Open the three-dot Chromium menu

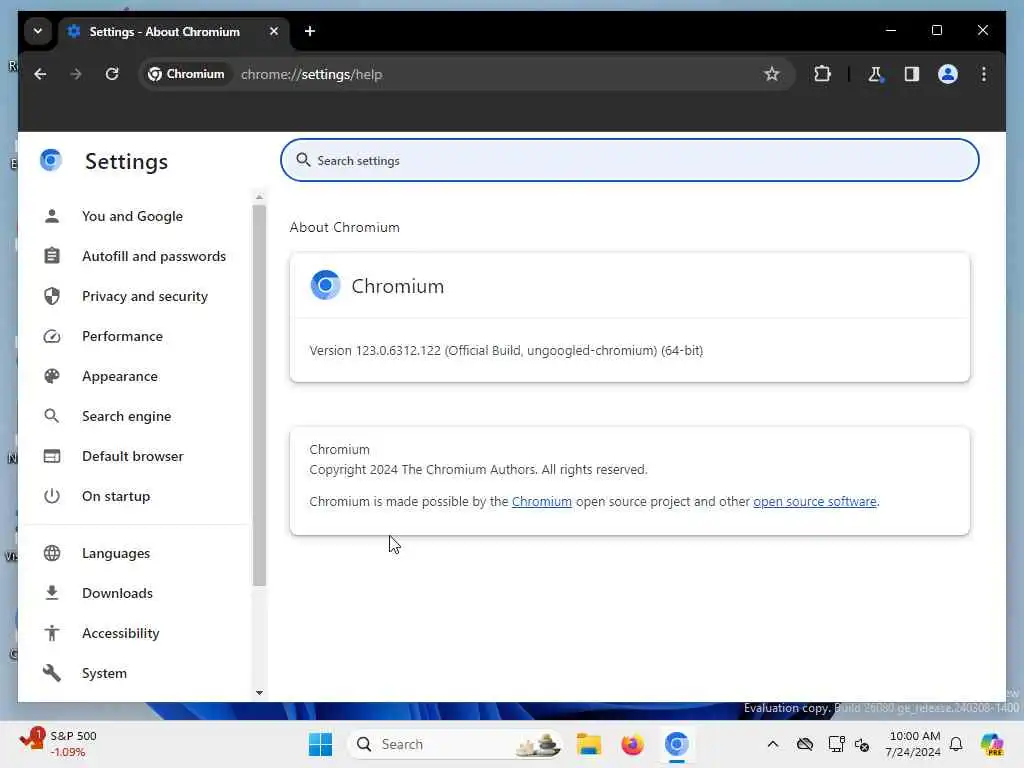[984, 74]
